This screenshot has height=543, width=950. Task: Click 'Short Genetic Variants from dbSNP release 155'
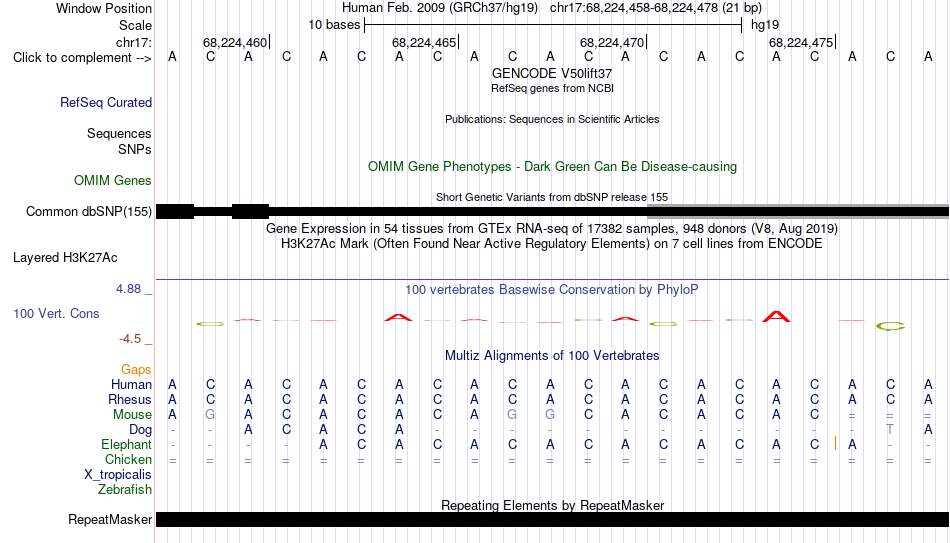click(x=552, y=197)
